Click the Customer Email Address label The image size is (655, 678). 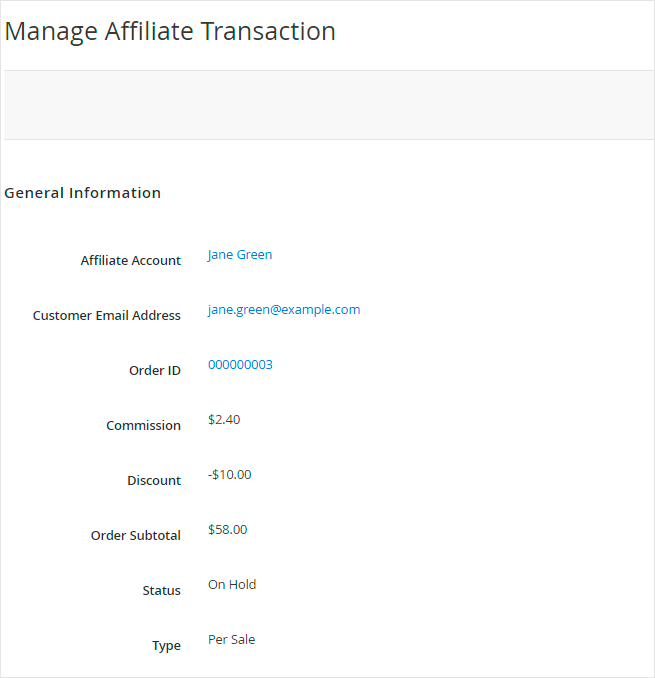pyautogui.click(x=107, y=316)
